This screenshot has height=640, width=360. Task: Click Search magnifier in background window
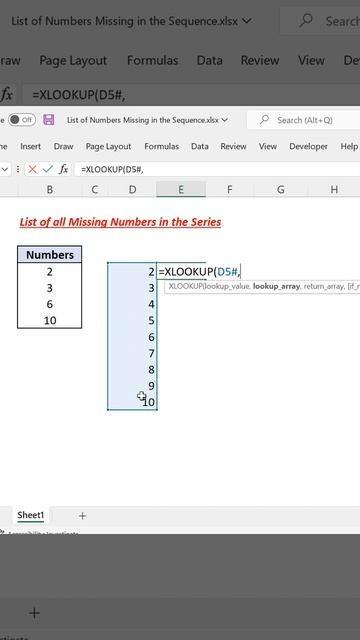305,20
